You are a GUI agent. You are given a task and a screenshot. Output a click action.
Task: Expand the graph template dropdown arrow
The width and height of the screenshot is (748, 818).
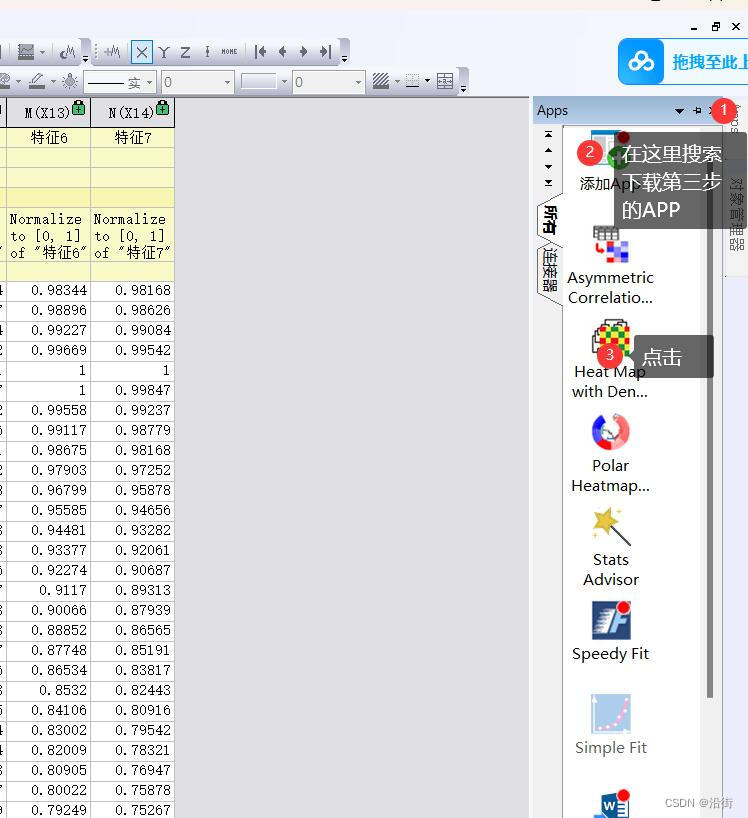tap(43, 52)
